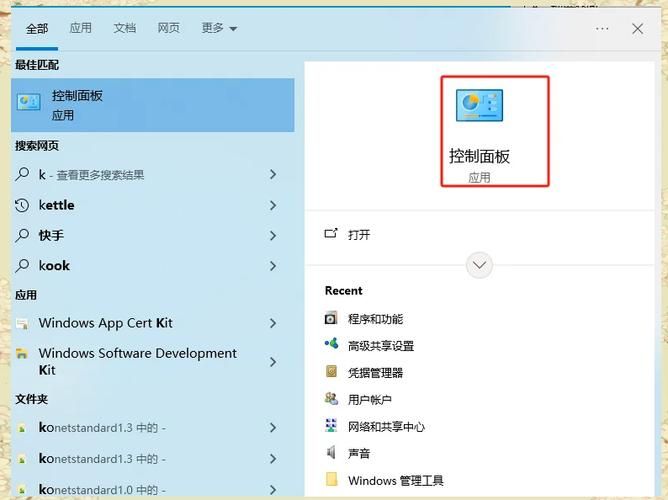
Task: Expand the chevron for k web results
Action: click(x=273, y=174)
